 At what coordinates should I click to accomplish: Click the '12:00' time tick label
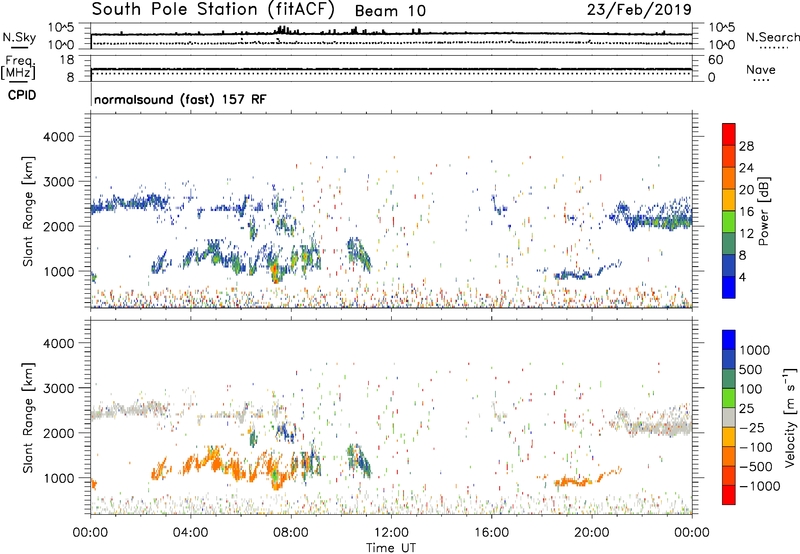(391, 533)
